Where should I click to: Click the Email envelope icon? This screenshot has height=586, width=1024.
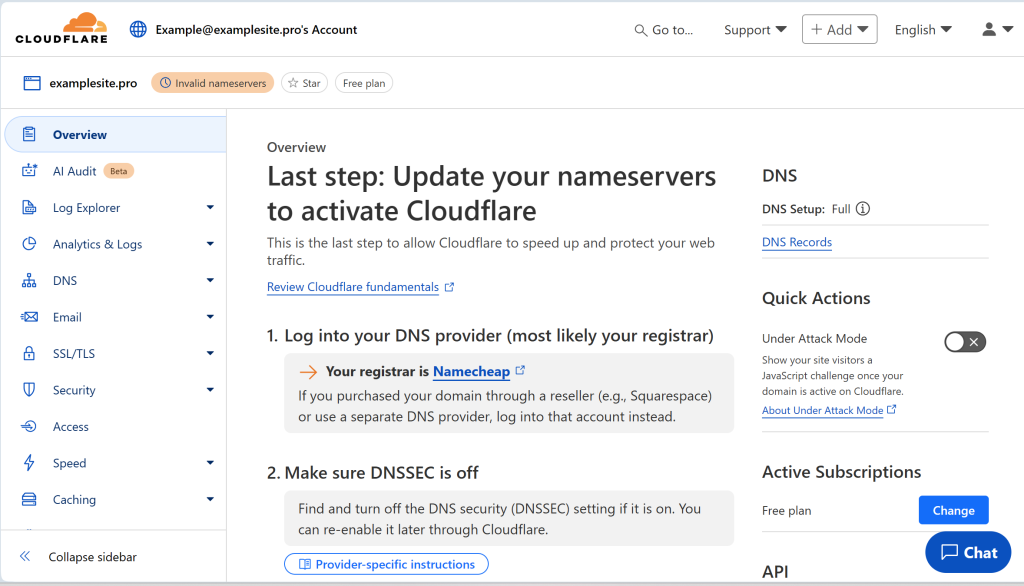point(29,317)
